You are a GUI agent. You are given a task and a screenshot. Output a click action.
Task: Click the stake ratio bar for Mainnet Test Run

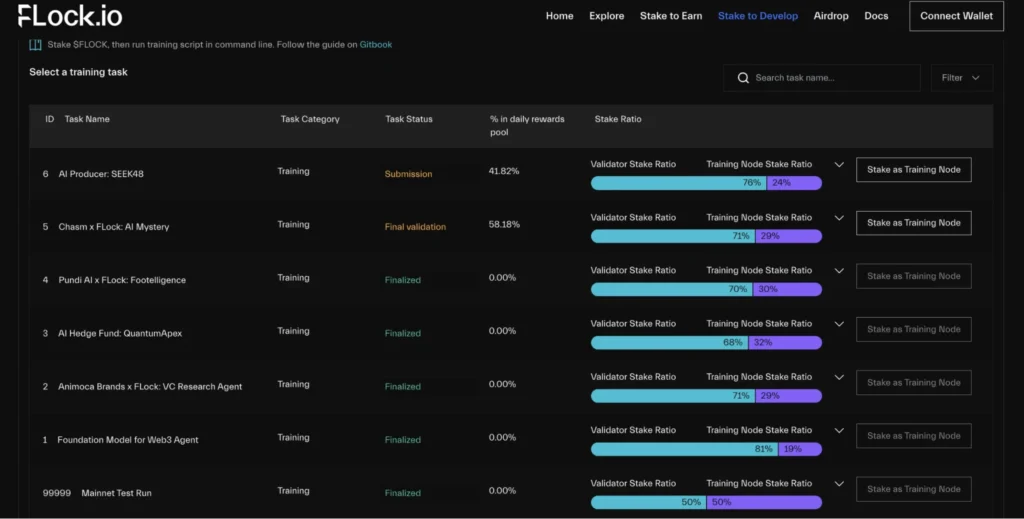pyautogui.click(x=706, y=502)
